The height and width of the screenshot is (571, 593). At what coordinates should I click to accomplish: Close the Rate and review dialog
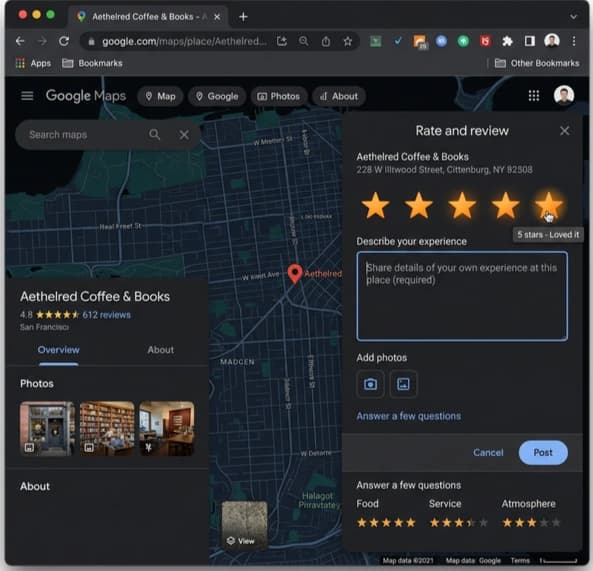click(564, 131)
